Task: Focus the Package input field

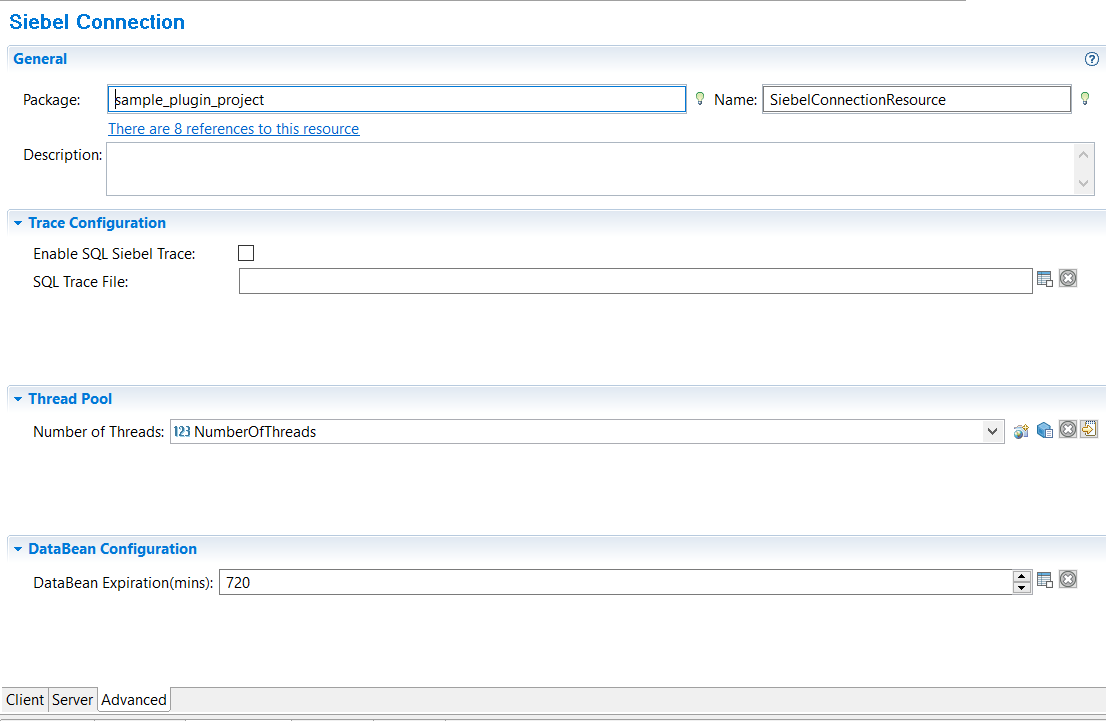Action: point(396,99)
